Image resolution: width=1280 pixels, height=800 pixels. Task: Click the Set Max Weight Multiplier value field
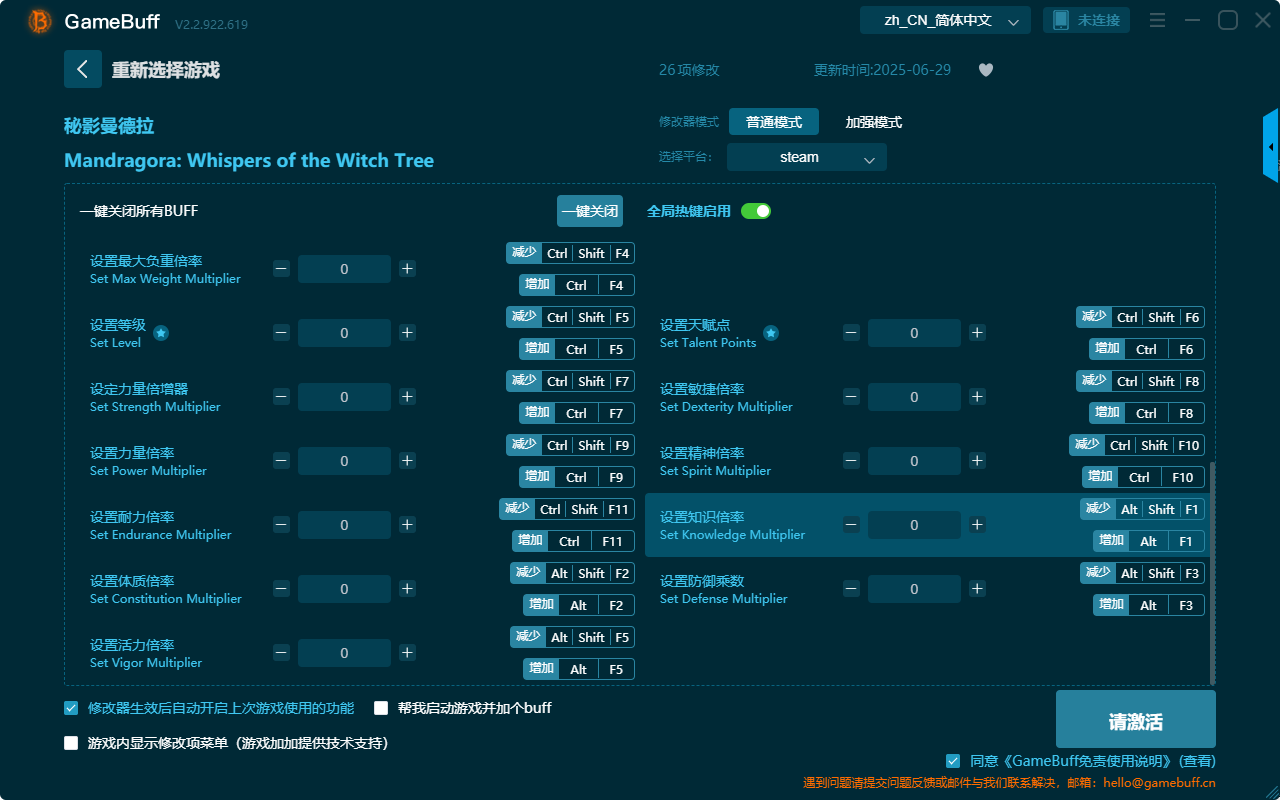pyautogui.click(x=344, y=269)
